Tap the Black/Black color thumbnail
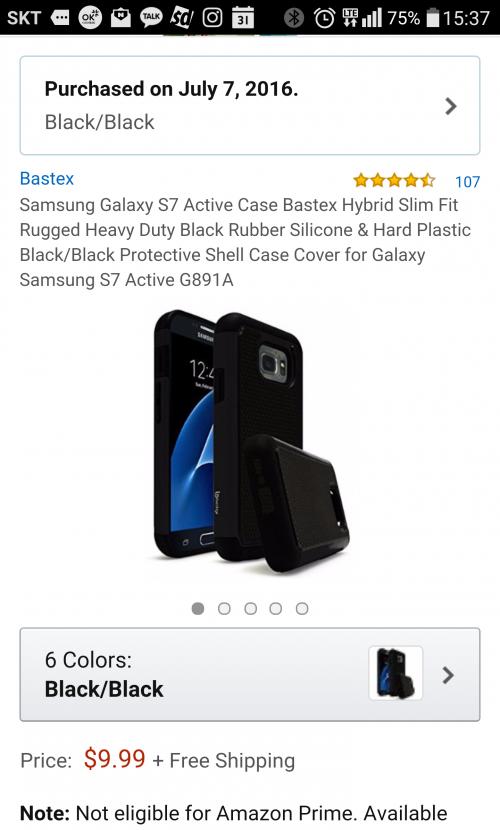Image resolution: width=500 pixels, height=830 pixels. [x=396, y=673]
